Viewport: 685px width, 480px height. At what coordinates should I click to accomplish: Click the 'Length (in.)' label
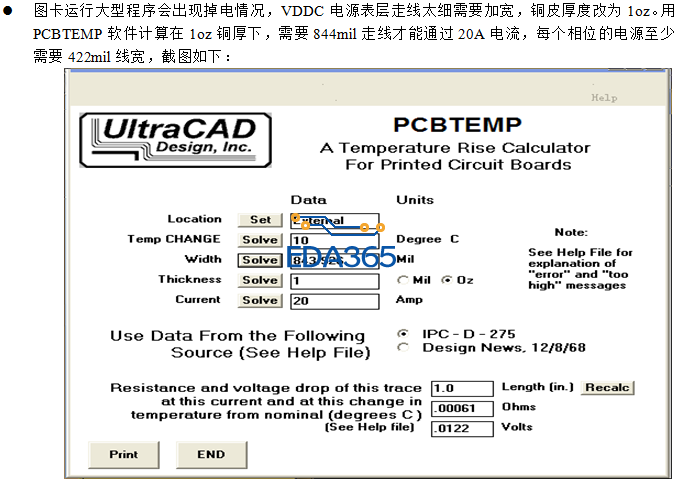tap(537, 387)
